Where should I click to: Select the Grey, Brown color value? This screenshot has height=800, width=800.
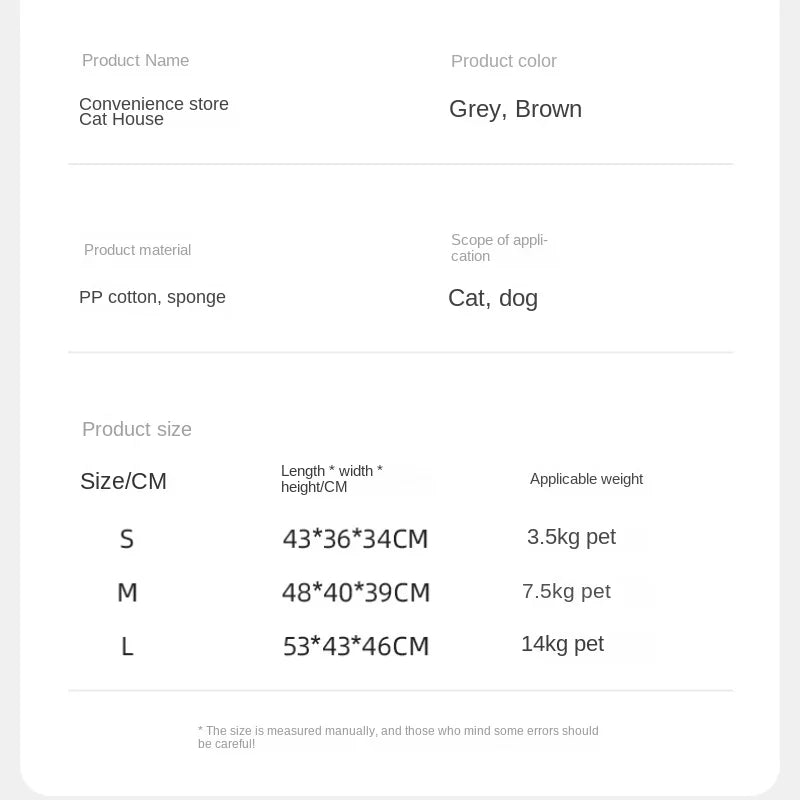515,109
